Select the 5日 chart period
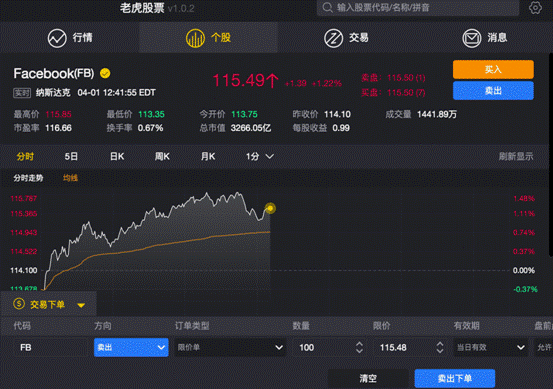Image resolution: width=553 pixels, height=389 pixels. (x=71, y=157)
